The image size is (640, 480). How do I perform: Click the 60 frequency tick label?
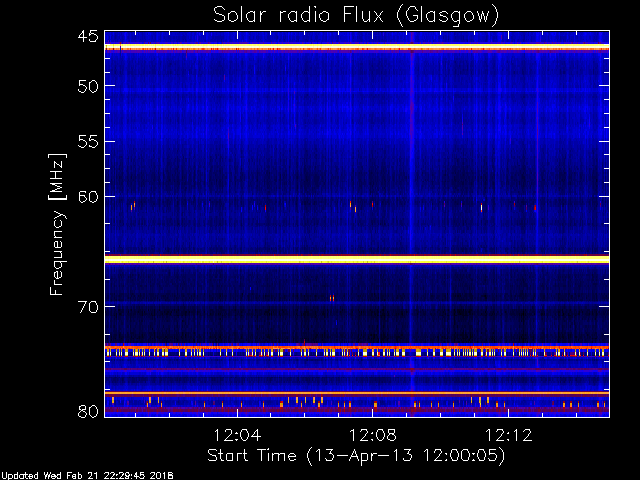tap(88, 197)
